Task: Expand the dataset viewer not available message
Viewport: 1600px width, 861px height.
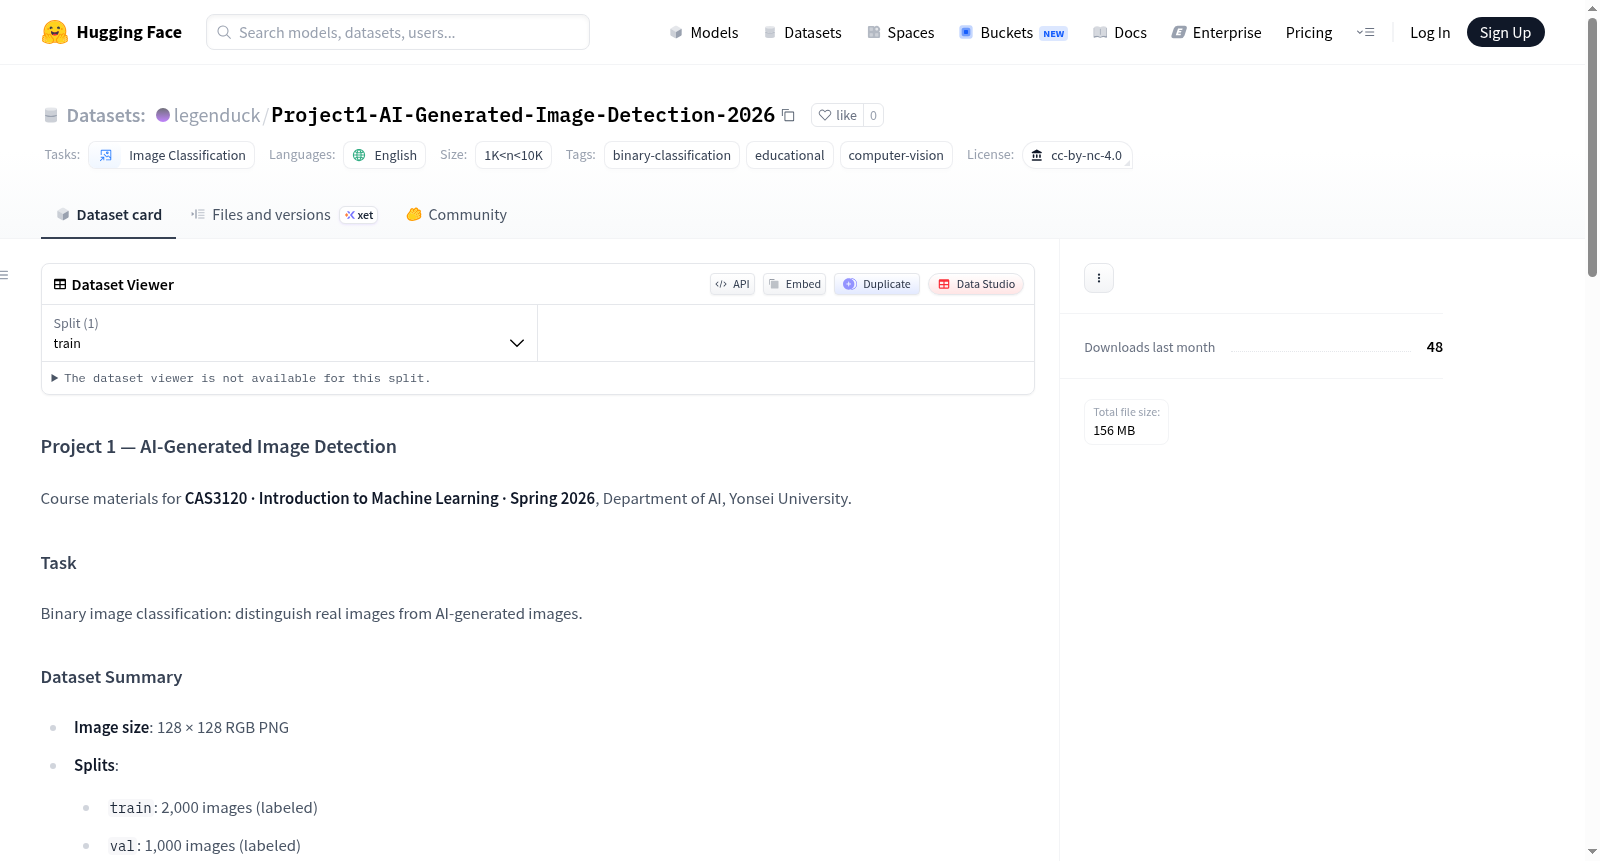Action: pyautogui.click(x=241, y=378)
